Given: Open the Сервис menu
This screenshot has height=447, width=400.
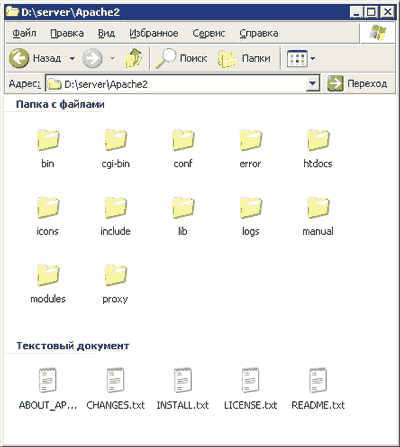Looking at the screenshot, I should [209, 33].
